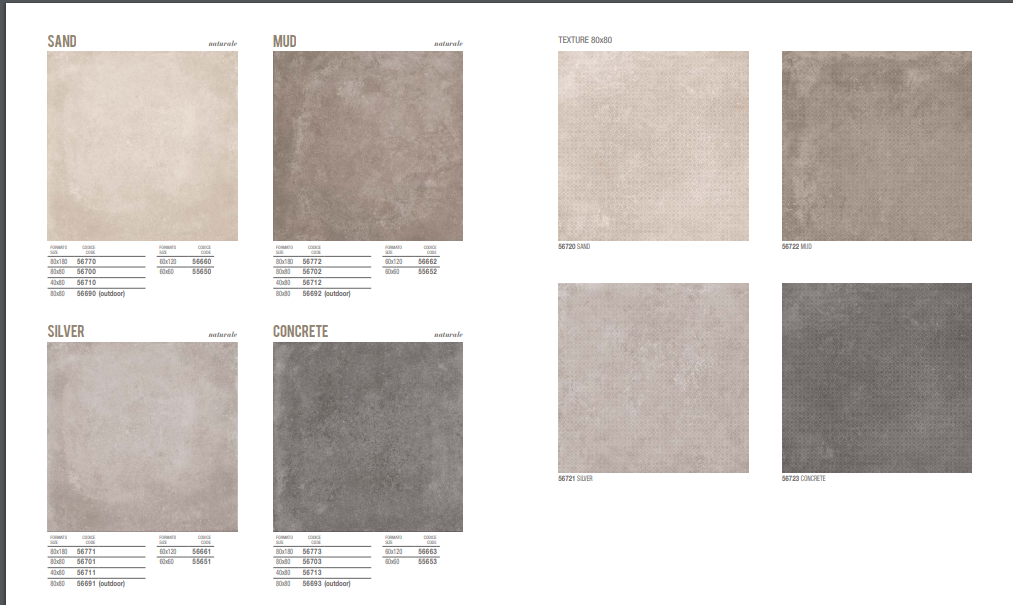This screenshot has height=605, width=1013.
Task: Click the TEXTURE 80x80 title
Action: click(x=585, y=40)
